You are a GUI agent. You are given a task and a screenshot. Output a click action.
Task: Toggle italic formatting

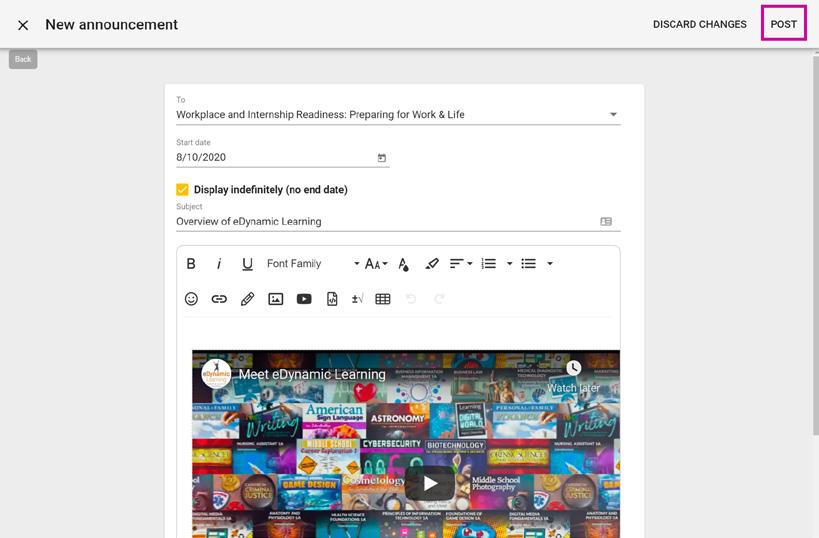[x=219, y=264]
